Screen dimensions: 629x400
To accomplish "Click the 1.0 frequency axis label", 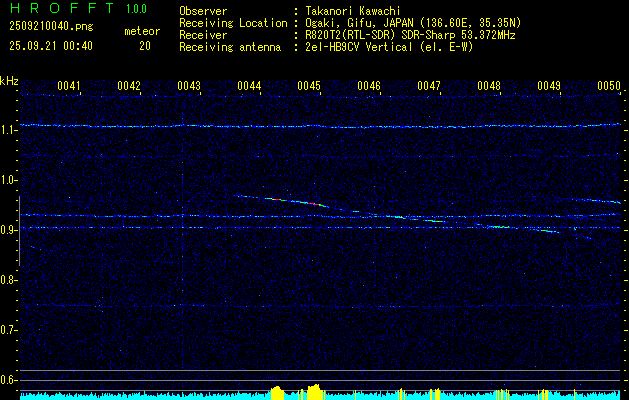I will (x=7, y=180).
